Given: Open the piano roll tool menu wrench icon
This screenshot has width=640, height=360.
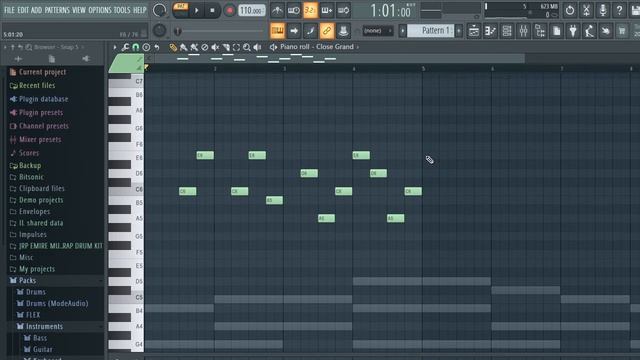Looking at the screenshot, I should point(125,47).
